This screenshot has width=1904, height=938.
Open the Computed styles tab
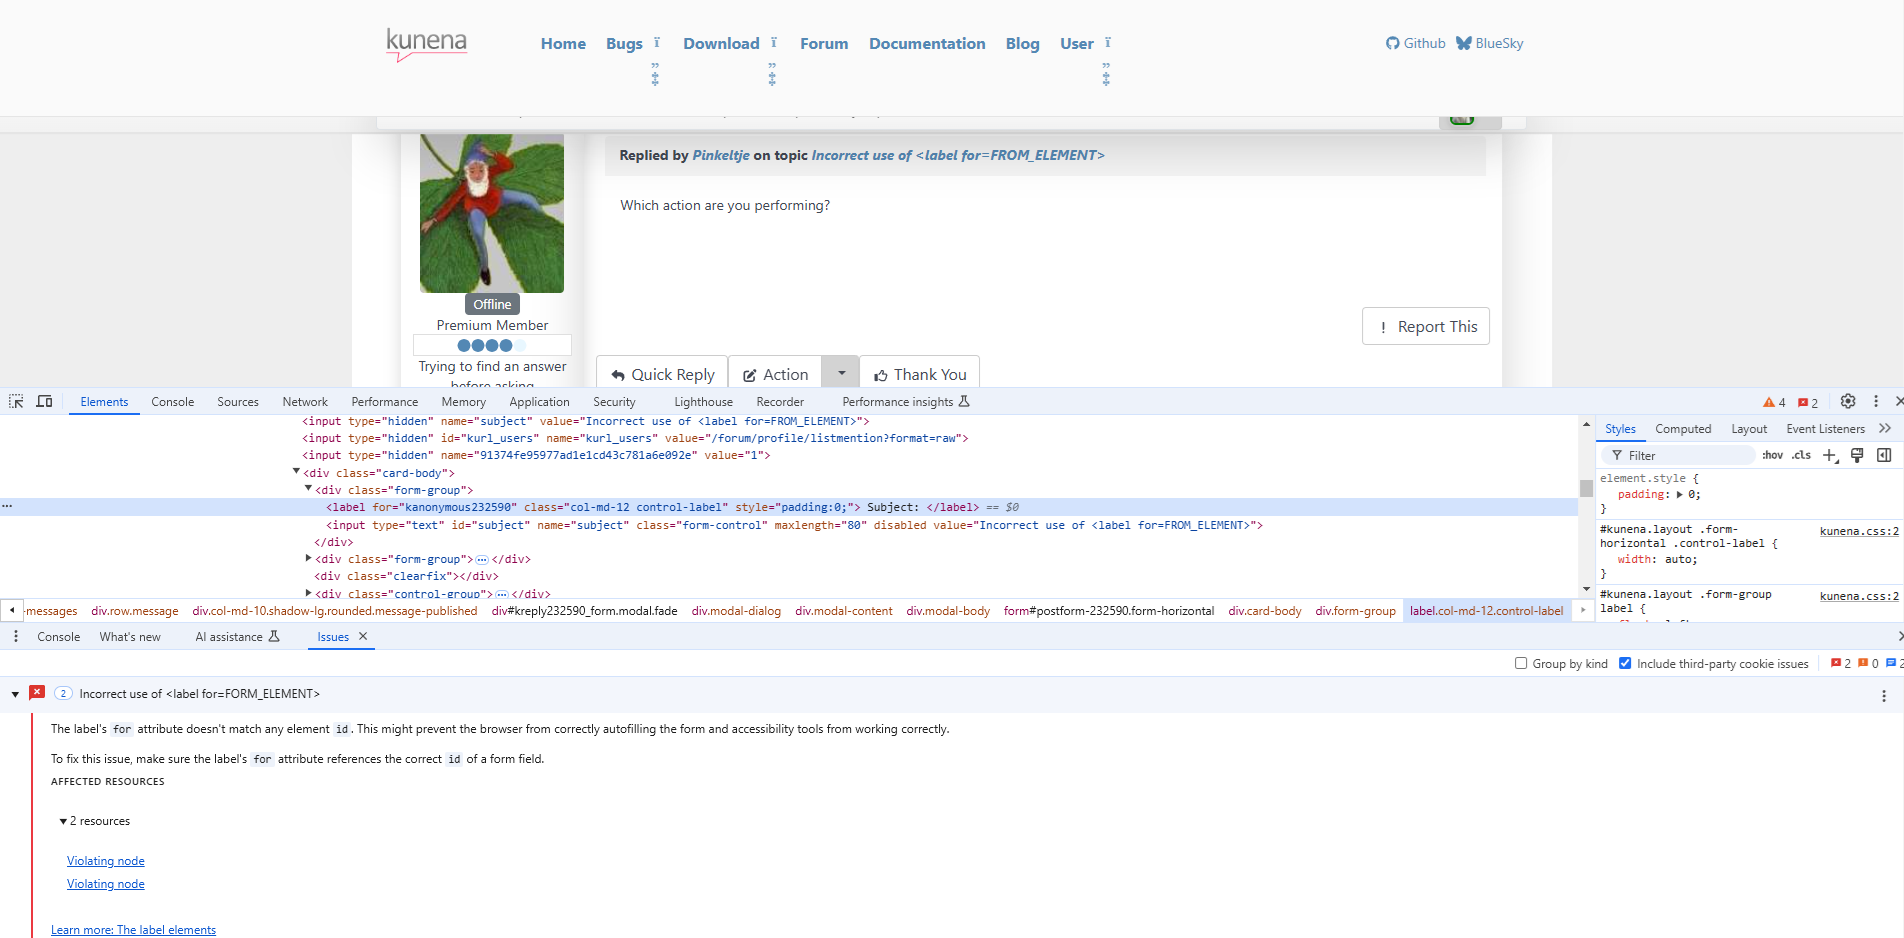(x=1683, y=429)
